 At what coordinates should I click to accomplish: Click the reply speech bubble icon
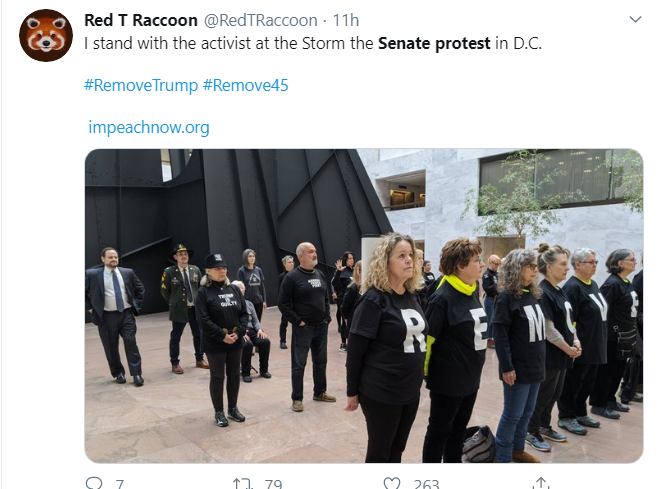(x=94, y=483)
